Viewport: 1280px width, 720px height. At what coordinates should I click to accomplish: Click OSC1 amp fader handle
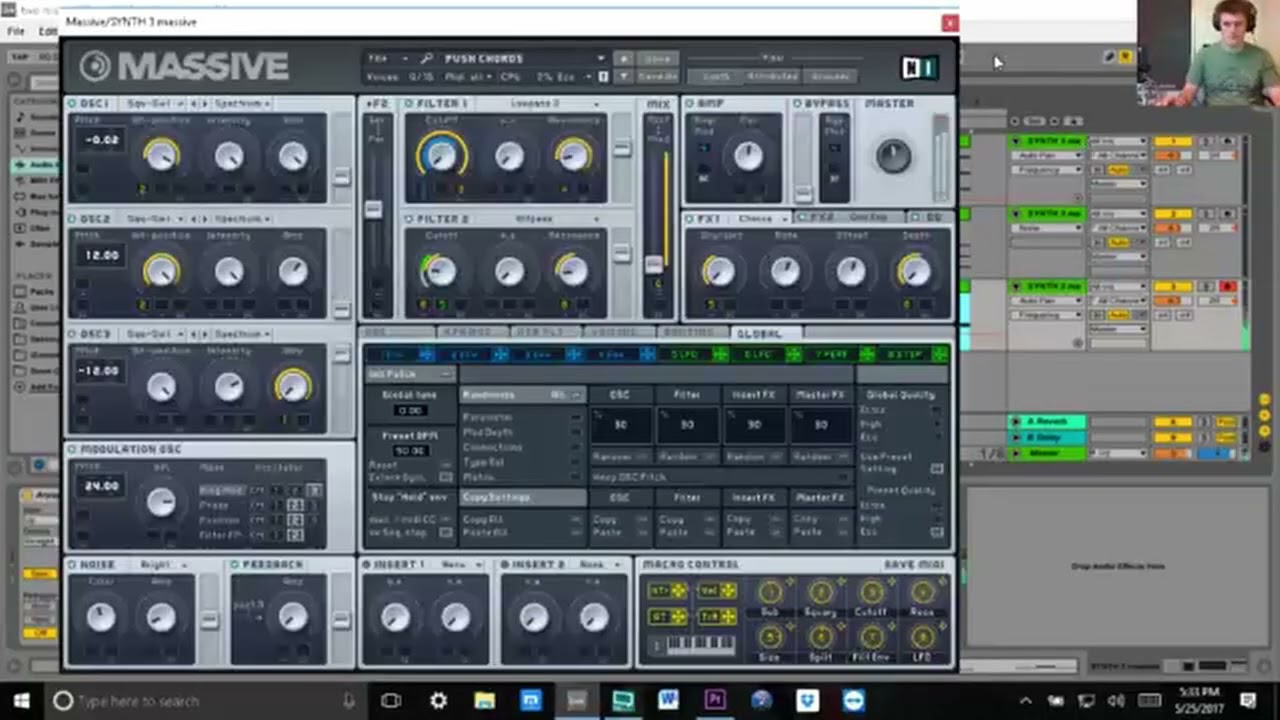[341, 177]
